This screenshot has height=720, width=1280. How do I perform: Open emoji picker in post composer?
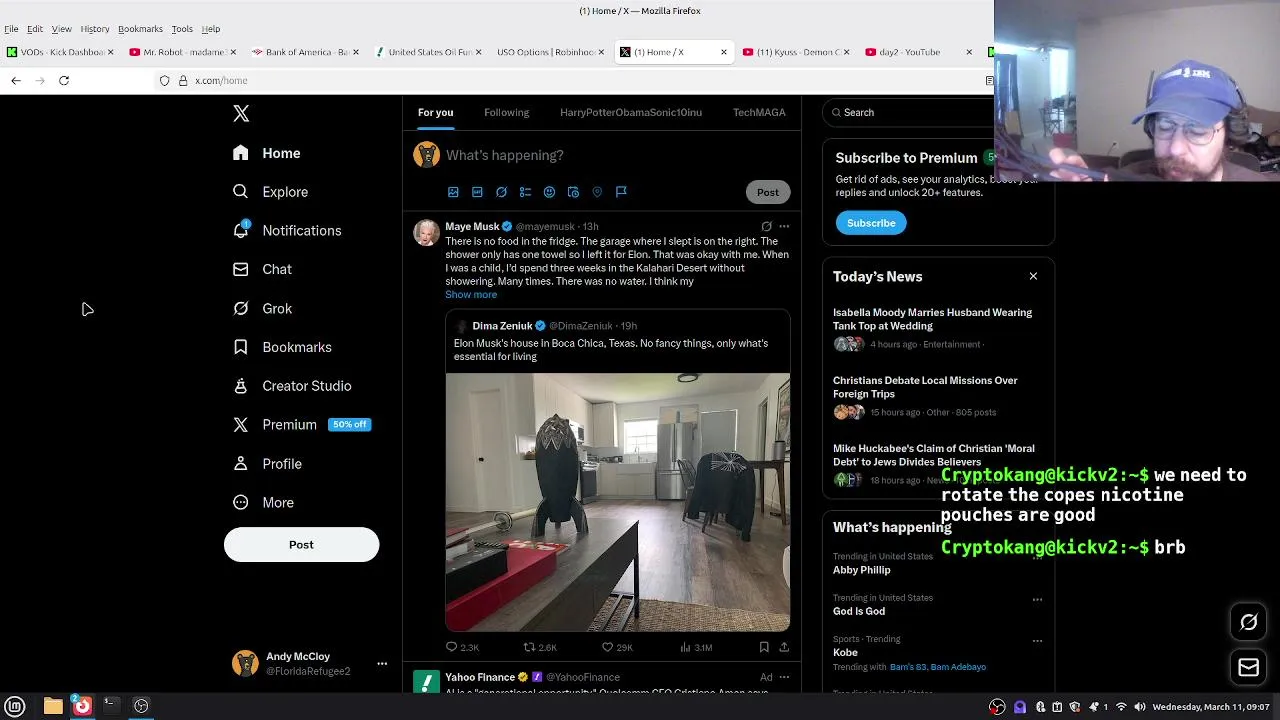[549, 192]
